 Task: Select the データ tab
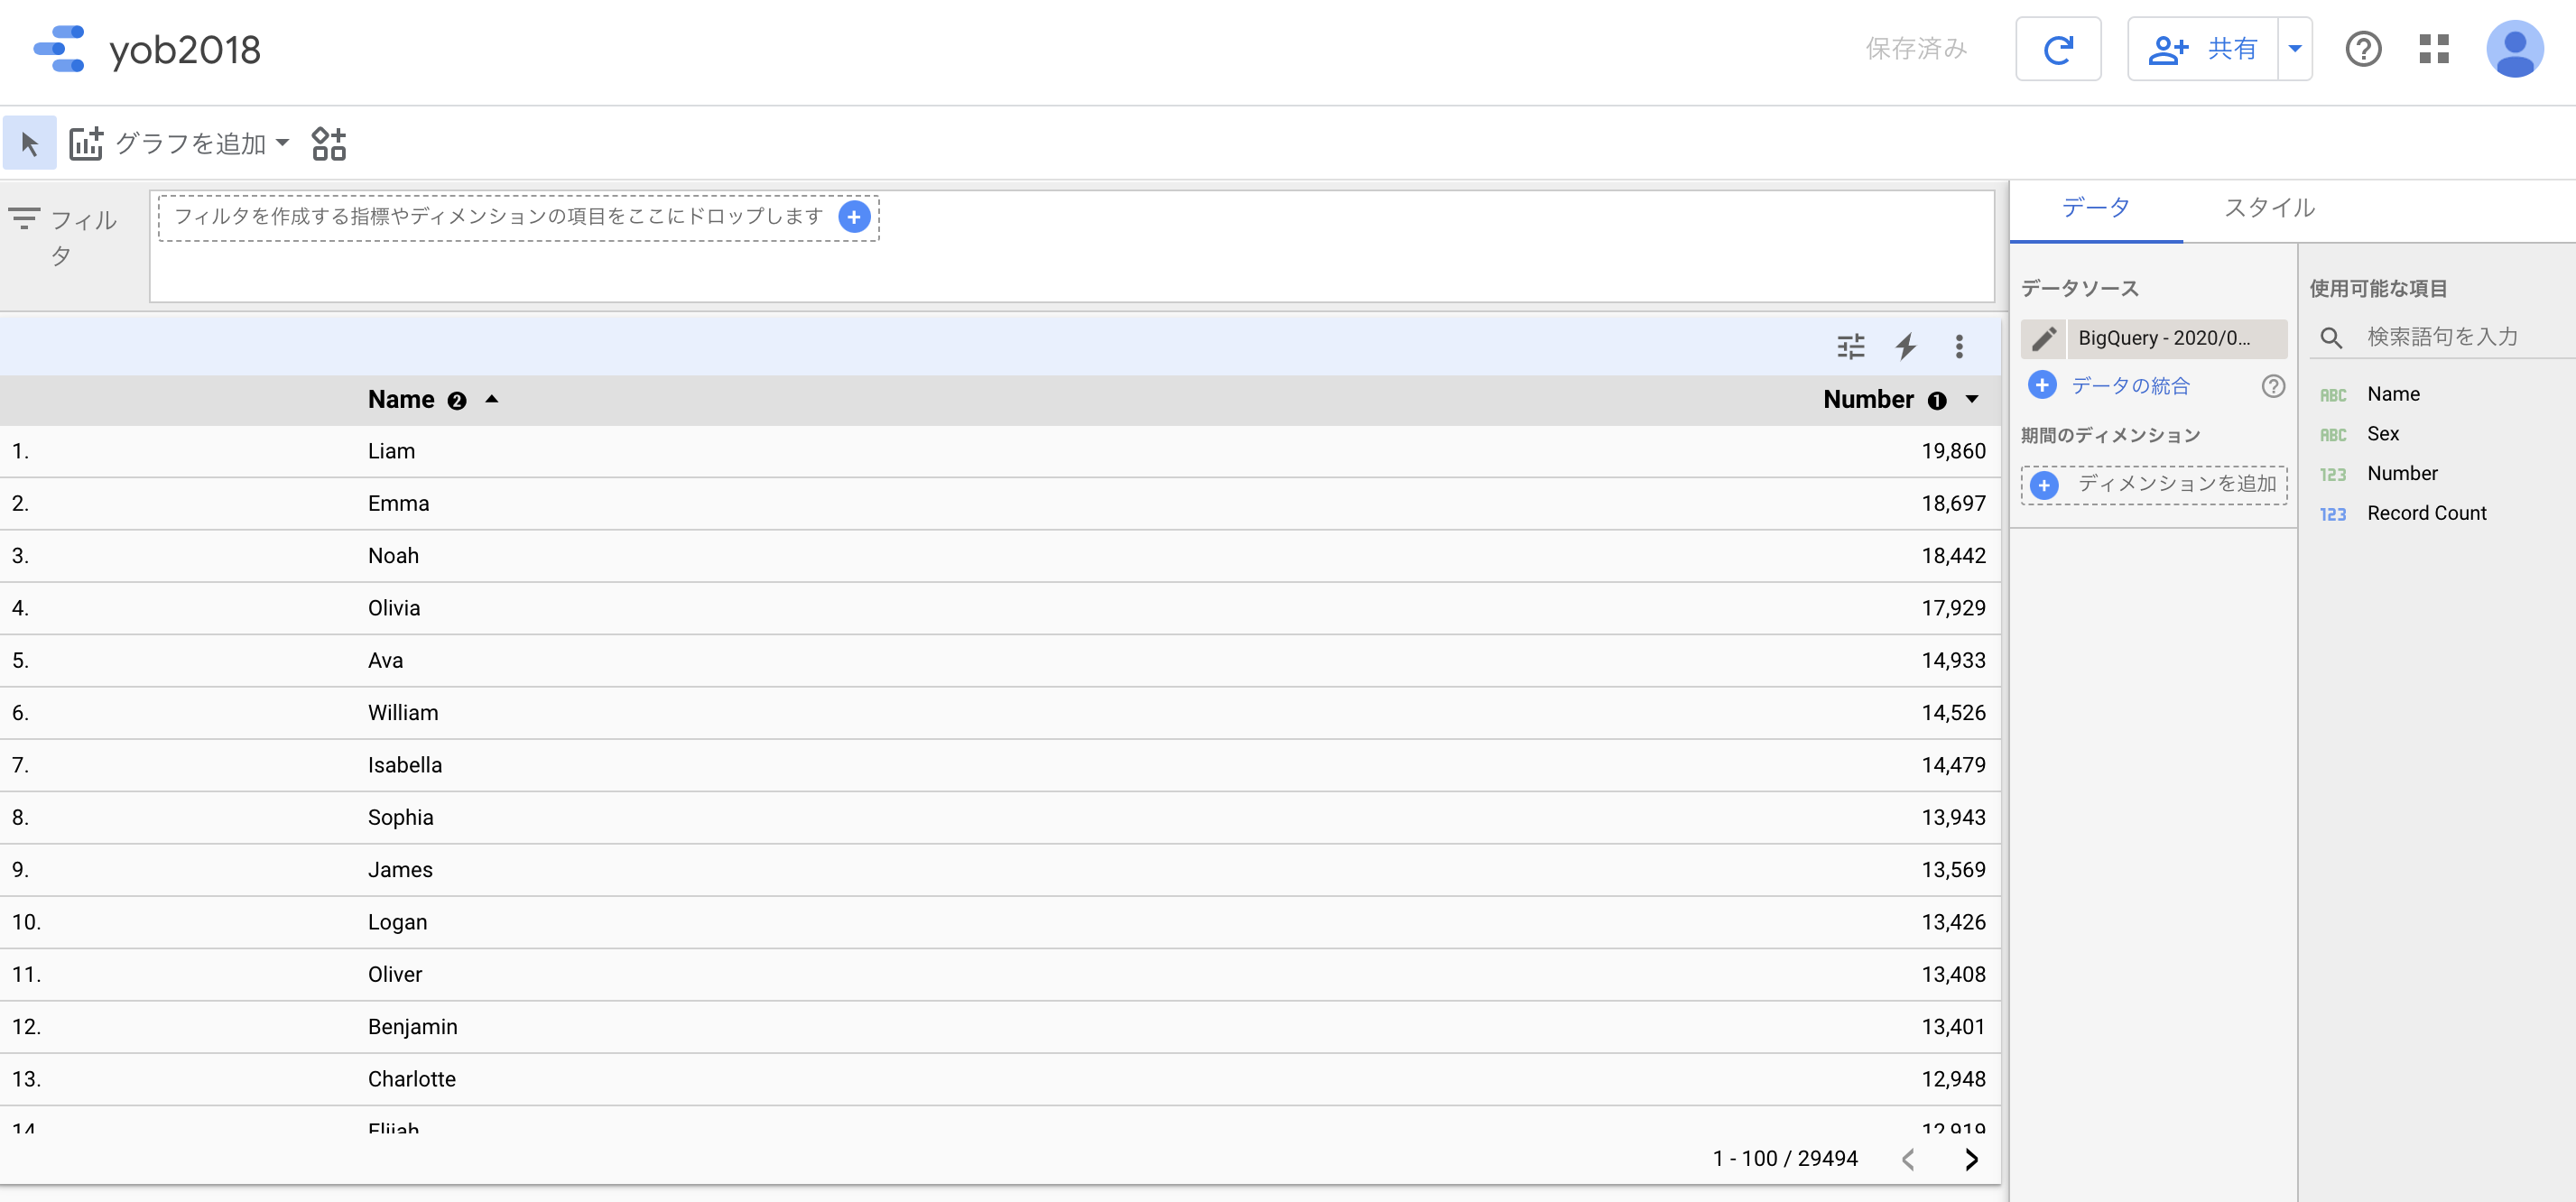click(x=2095, y=208)
